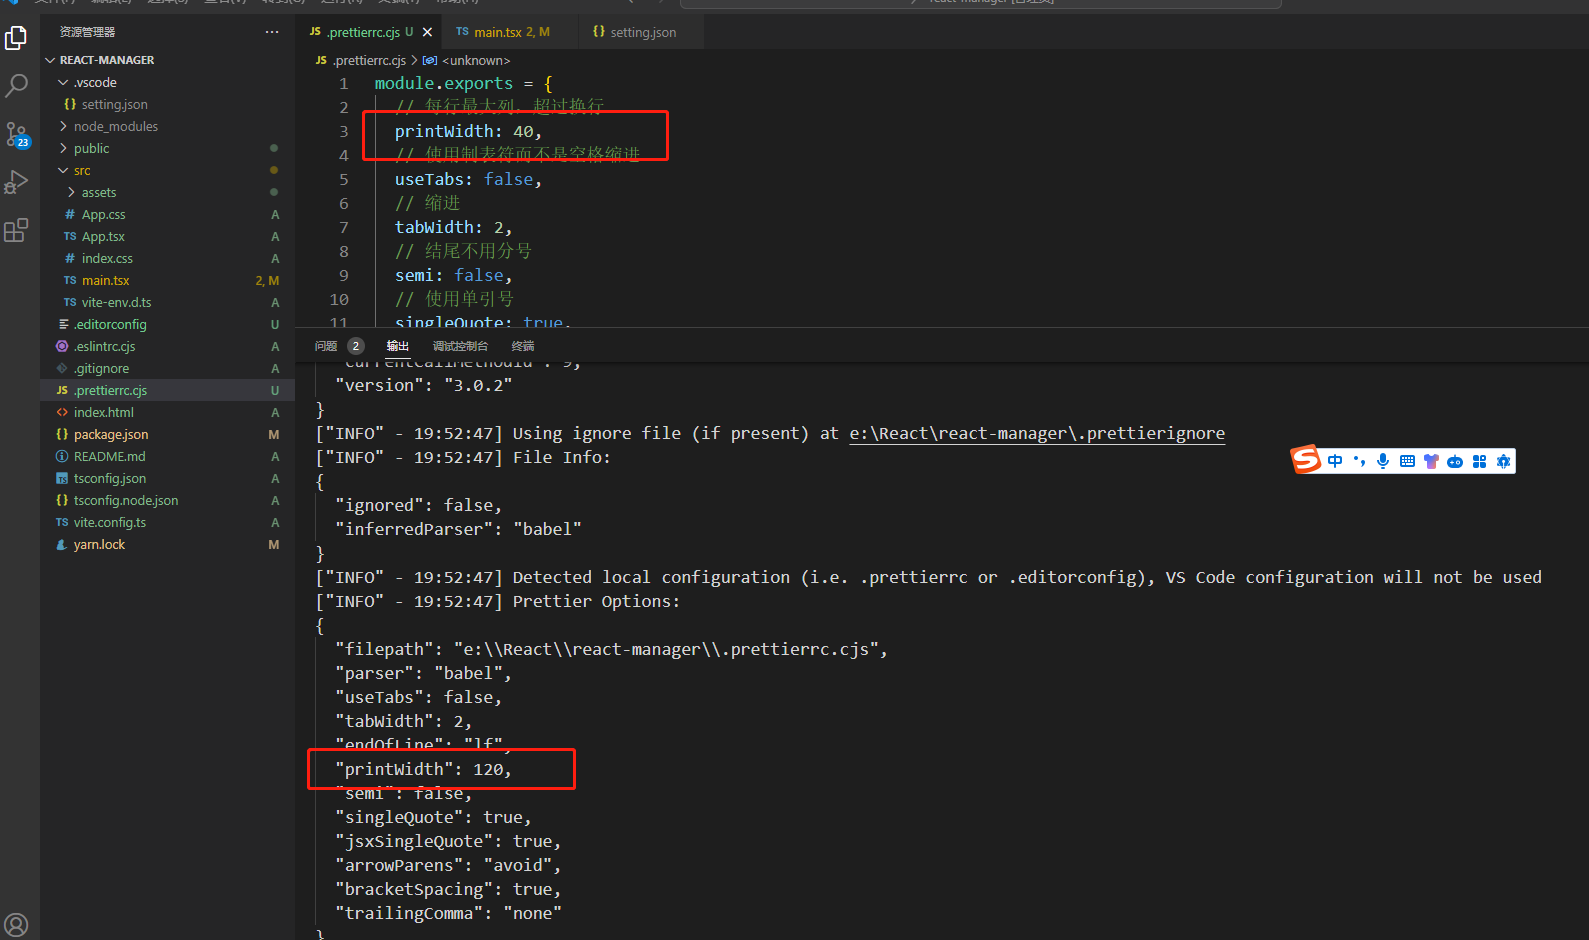This screenshot has width=1589, height=940.
Task: Place cursor on 'tabWidth: 2,' code line
Action: (x=453, y=227)
